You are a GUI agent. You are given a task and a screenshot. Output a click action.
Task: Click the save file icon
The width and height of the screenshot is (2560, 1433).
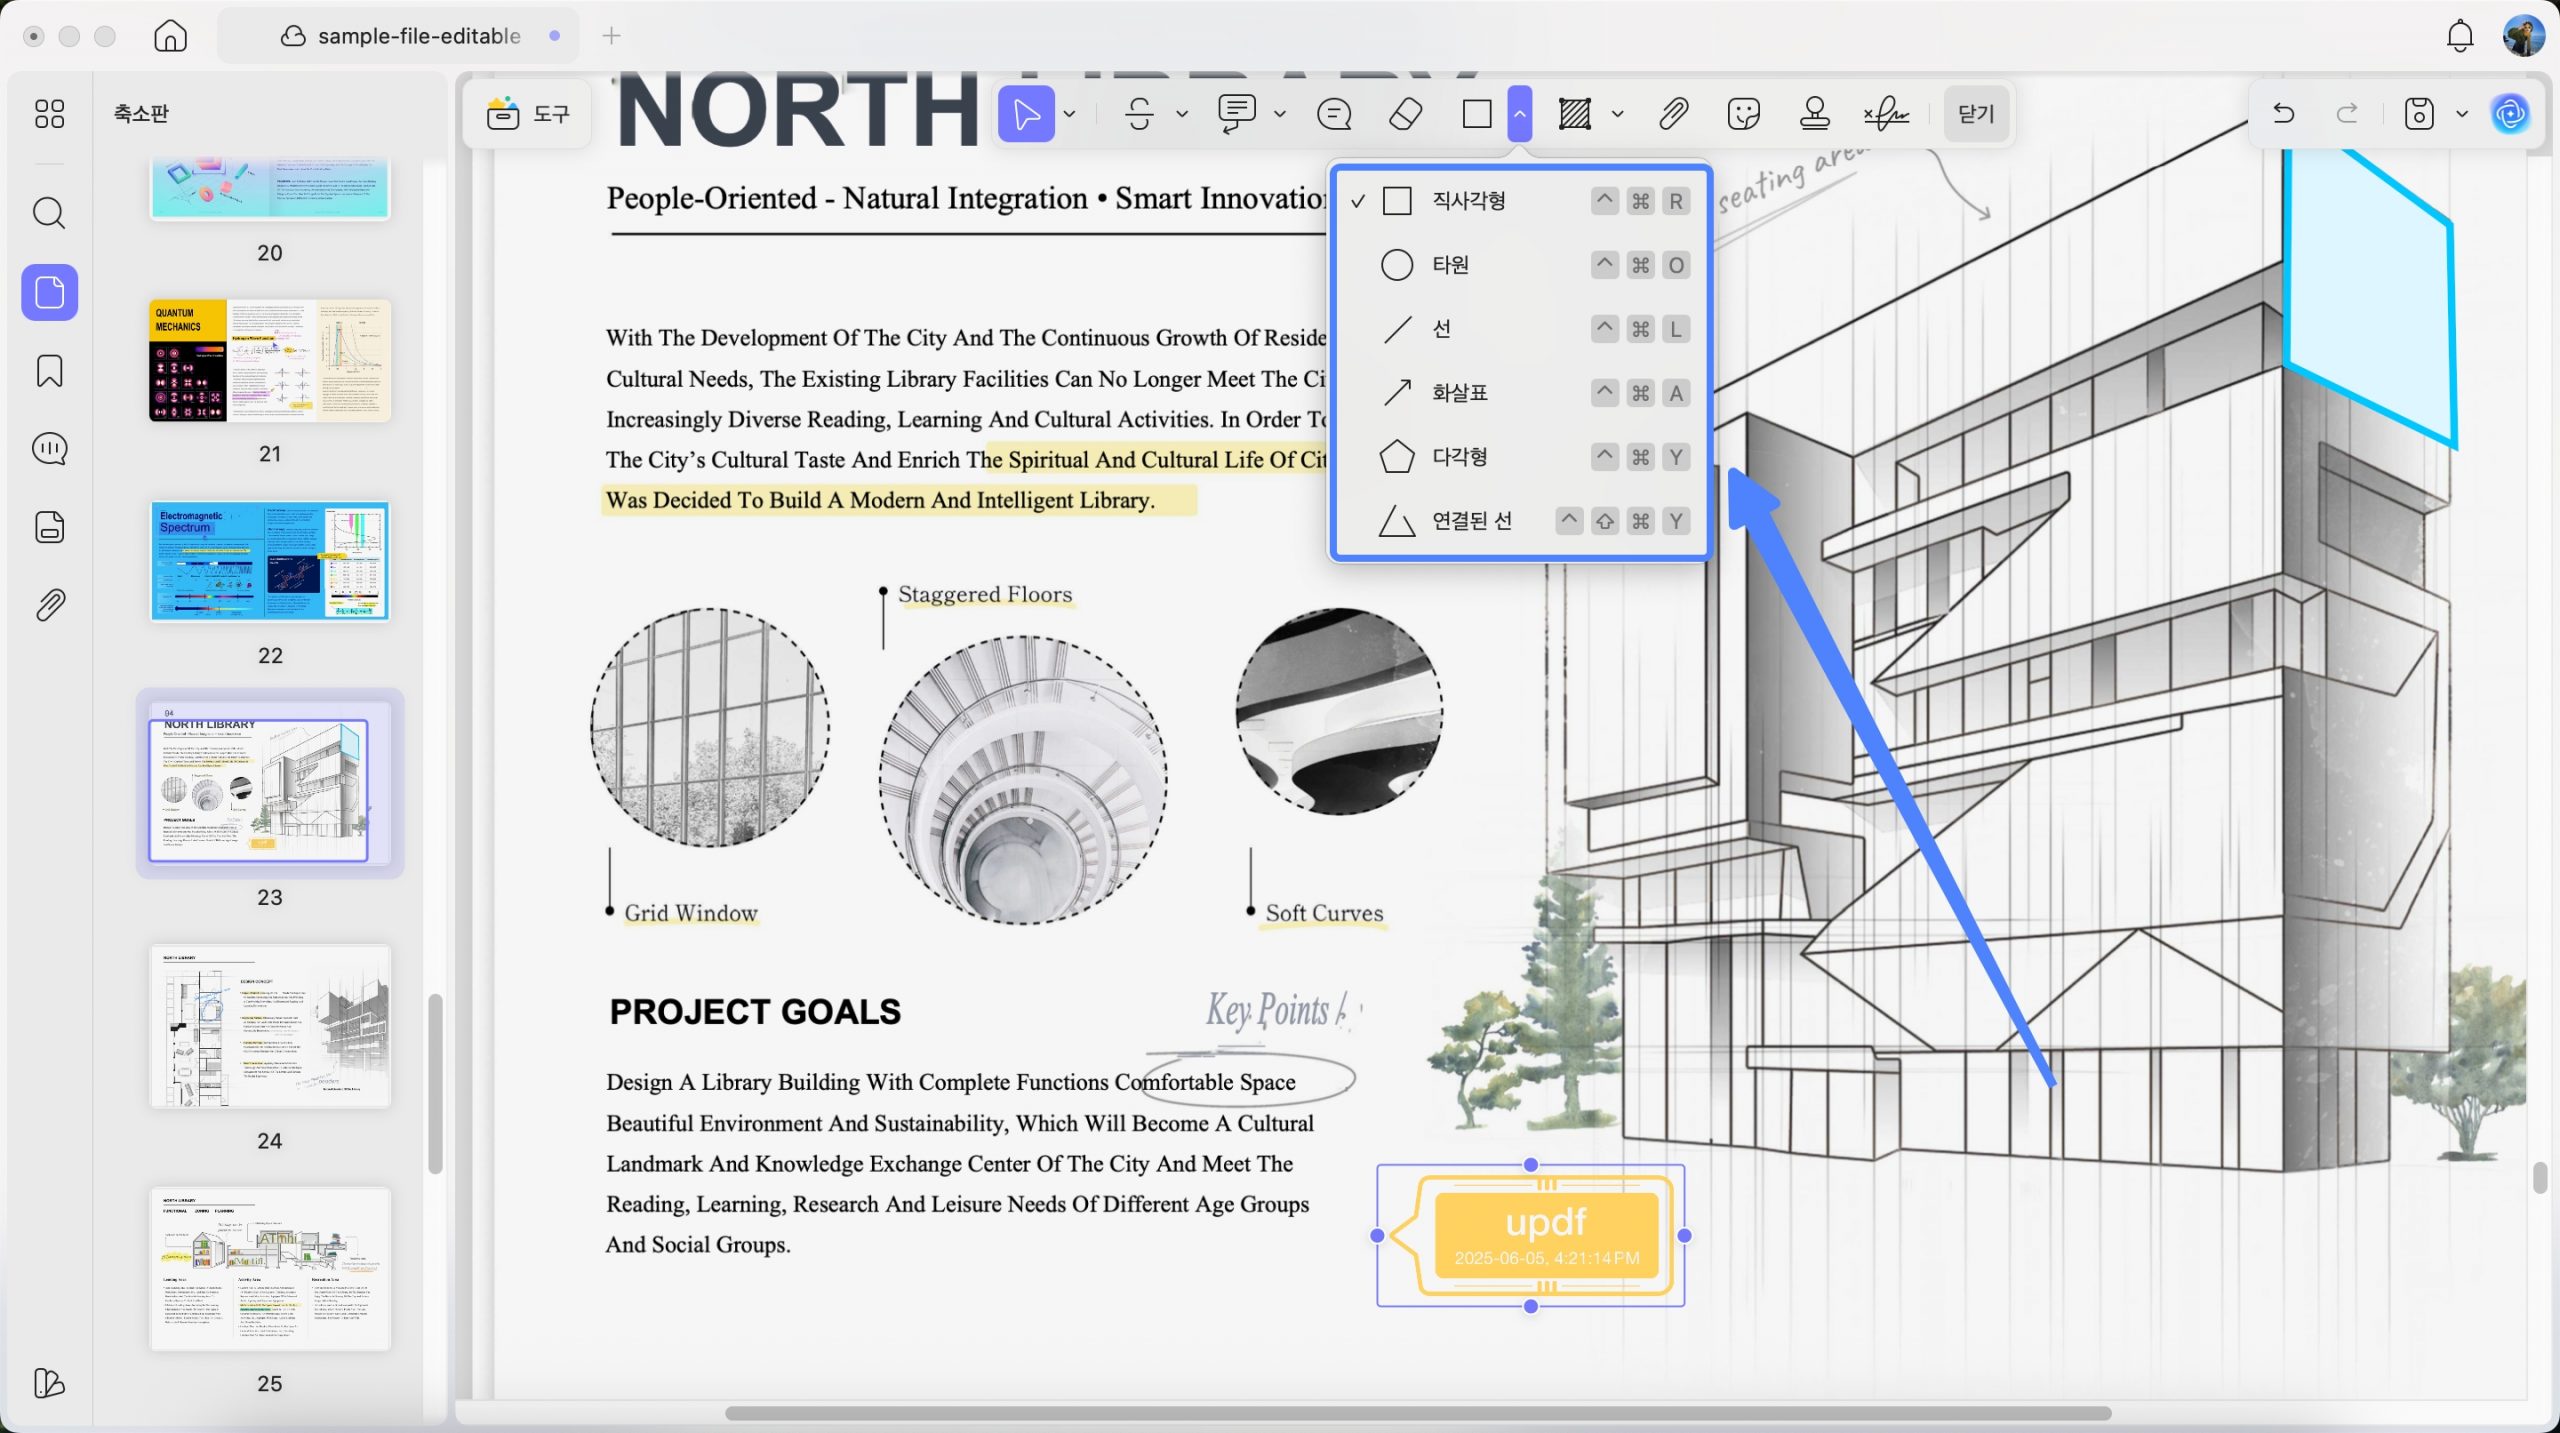pos(2419,113)
